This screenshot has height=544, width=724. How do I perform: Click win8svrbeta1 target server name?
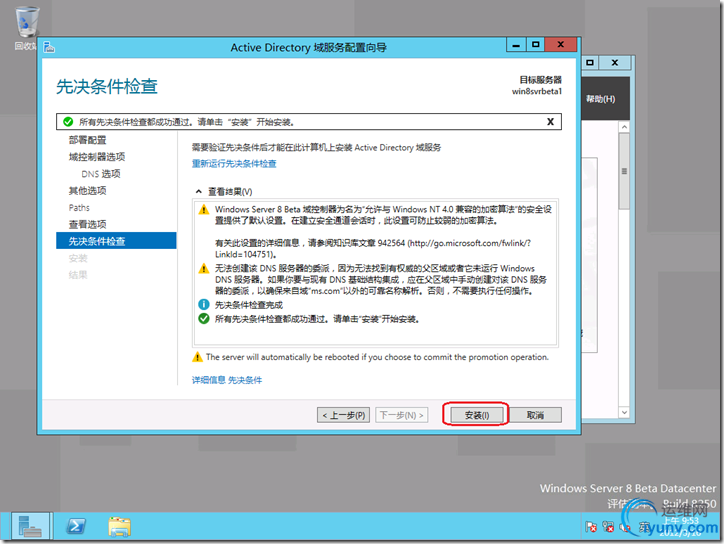(x=537, y=91)
